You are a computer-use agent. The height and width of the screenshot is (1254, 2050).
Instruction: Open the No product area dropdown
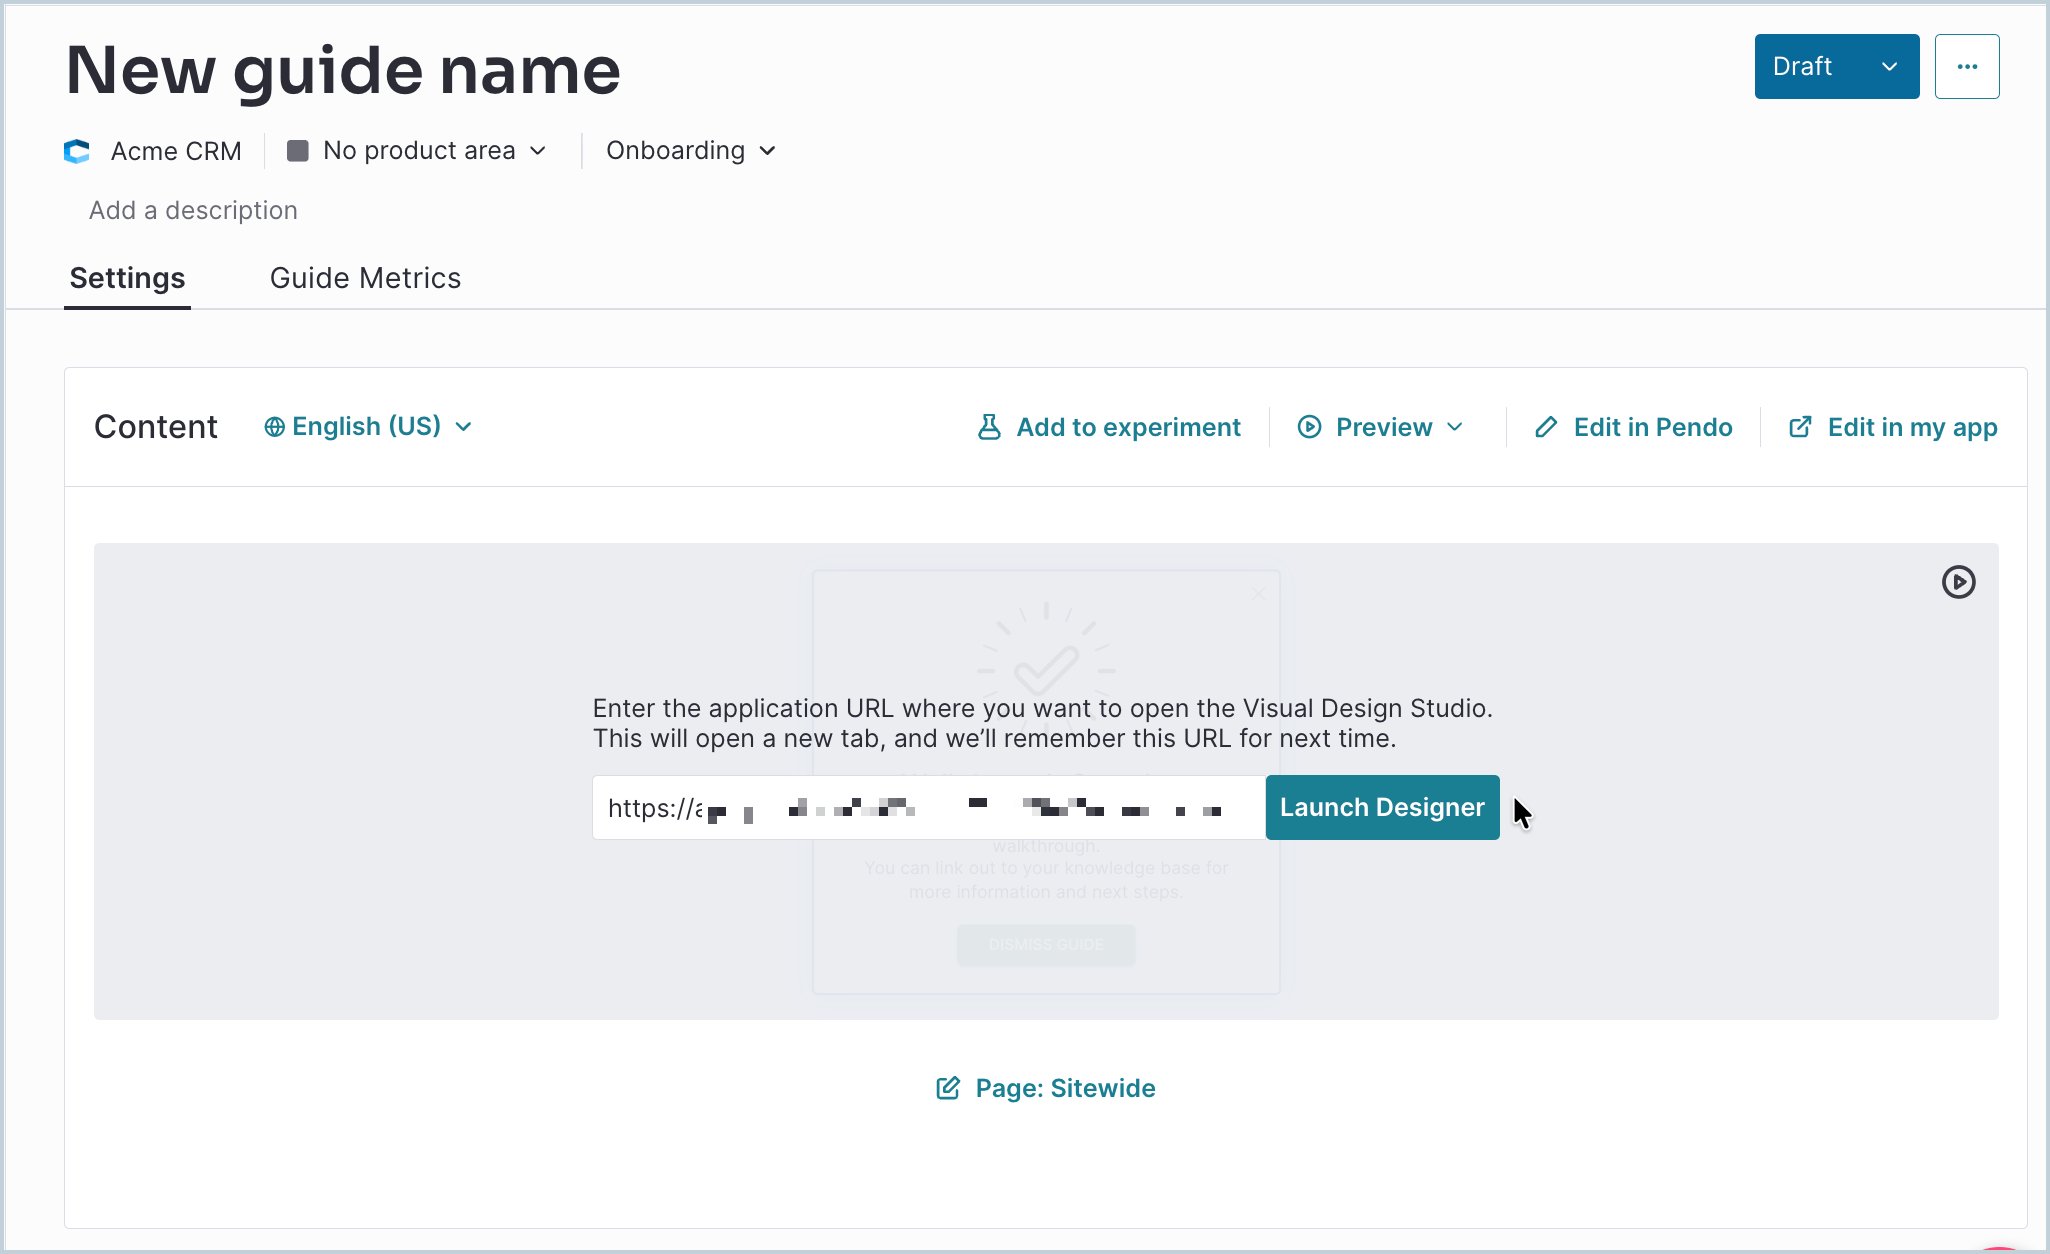click(417, 151)
